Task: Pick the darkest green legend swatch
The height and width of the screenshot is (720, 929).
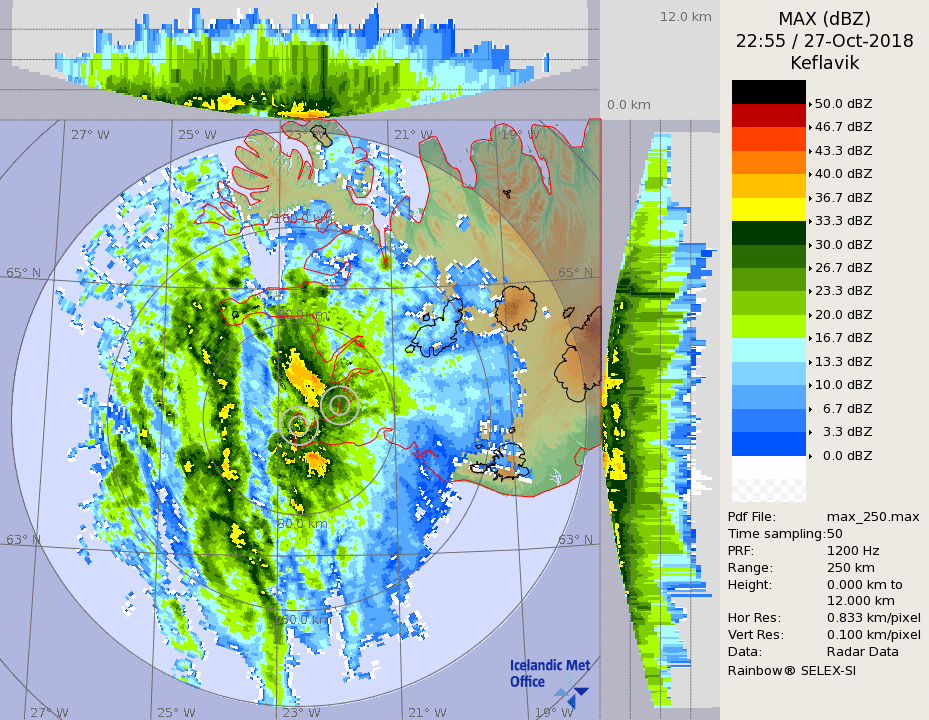Action: tap(768, 233)
